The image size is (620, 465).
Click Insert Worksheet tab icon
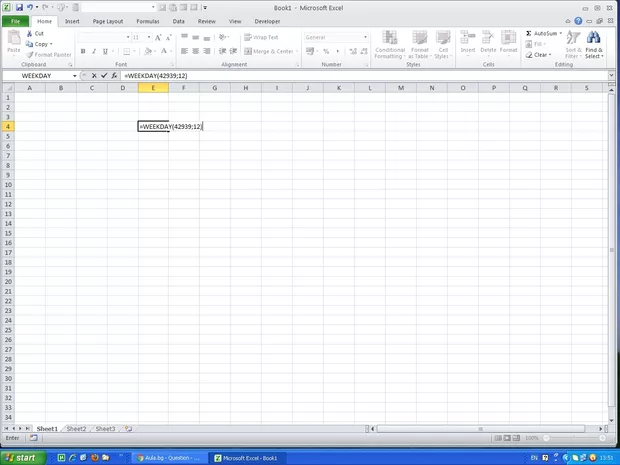pos(128,428)
